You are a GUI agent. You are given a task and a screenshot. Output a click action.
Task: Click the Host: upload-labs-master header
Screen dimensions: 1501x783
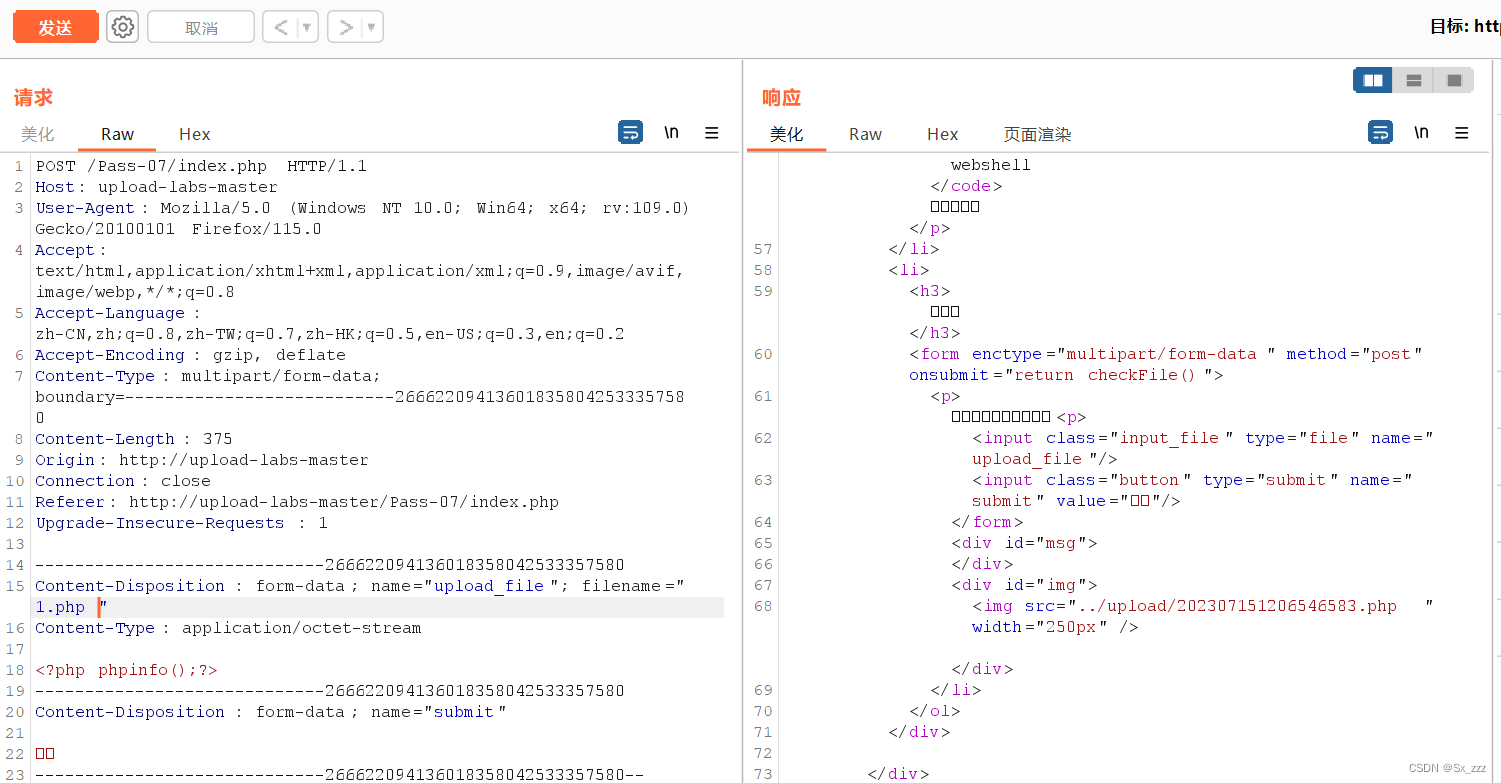pyautogui.click(x=156, y=187)
